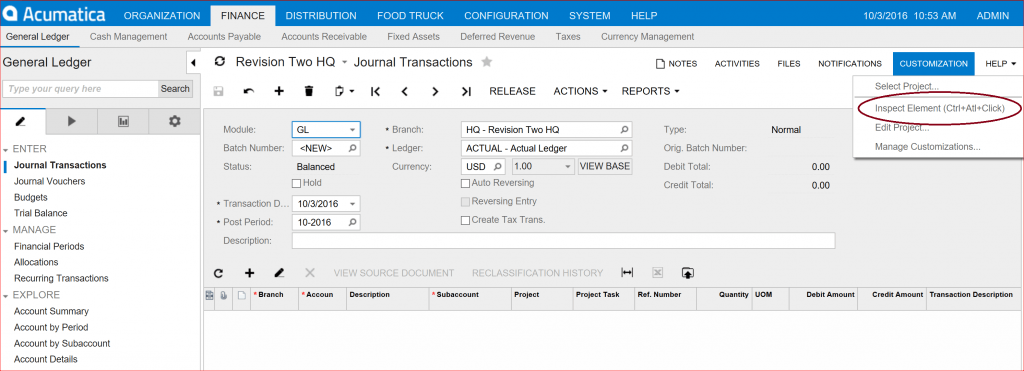The height and width of the screenshot is (371, 1024).
Task: Collapse the General Ledger side panel arrow
Action: (193, 63)
